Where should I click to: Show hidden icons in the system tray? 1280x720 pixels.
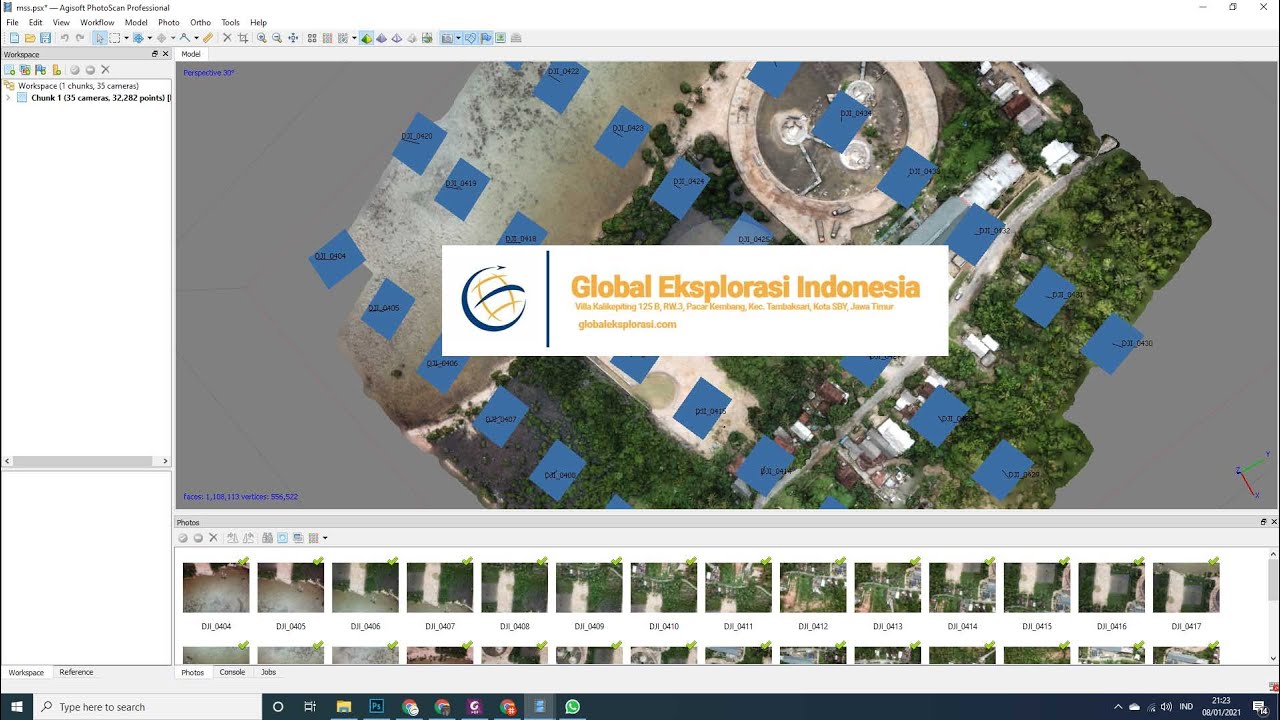pos(1118,707)
